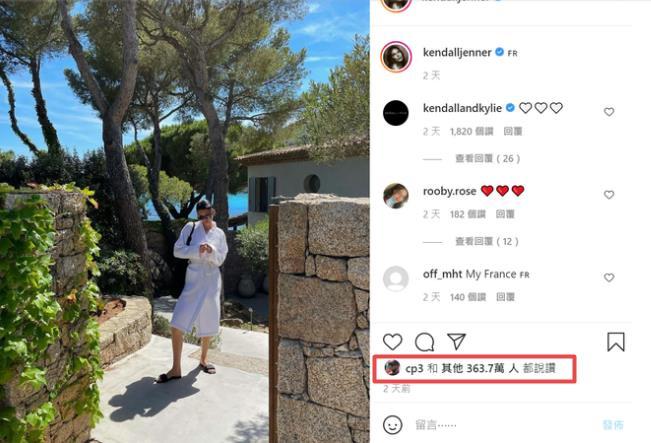Open kendallandkylie black profile avatar

click(x=396, y=113)
